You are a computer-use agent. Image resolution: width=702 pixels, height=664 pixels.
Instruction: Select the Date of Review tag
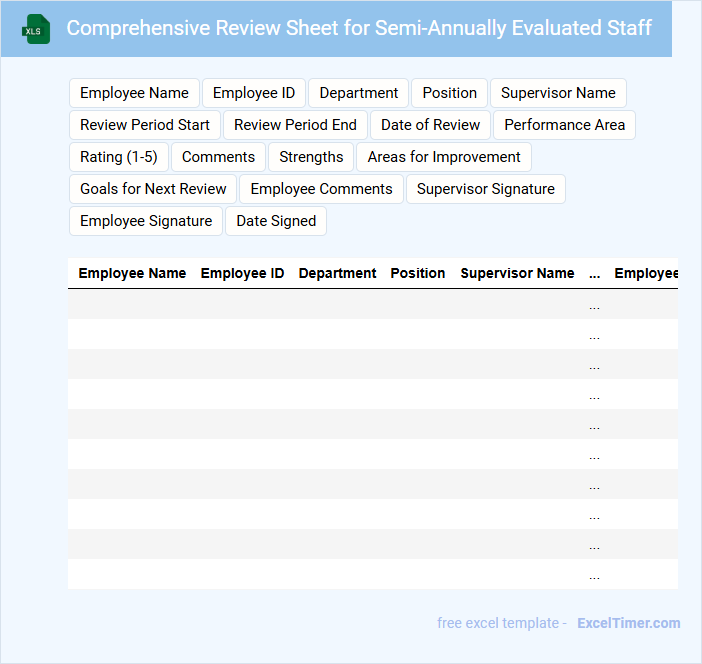(x=430, y=125)
